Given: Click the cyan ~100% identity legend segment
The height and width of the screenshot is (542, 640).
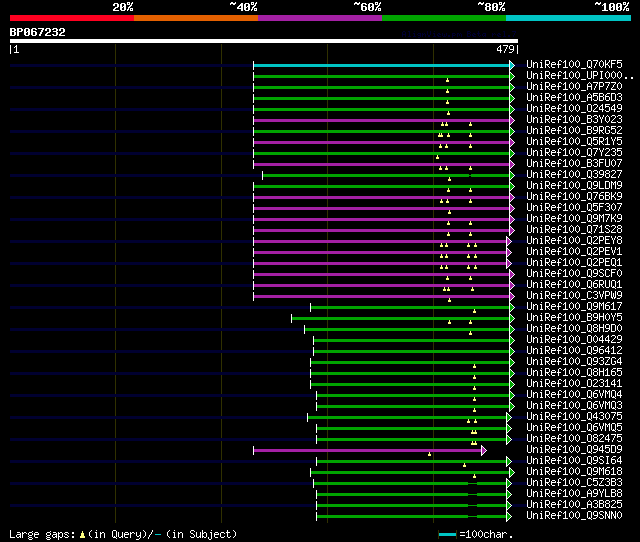Looking at the screenshot, I should [569, 18].
